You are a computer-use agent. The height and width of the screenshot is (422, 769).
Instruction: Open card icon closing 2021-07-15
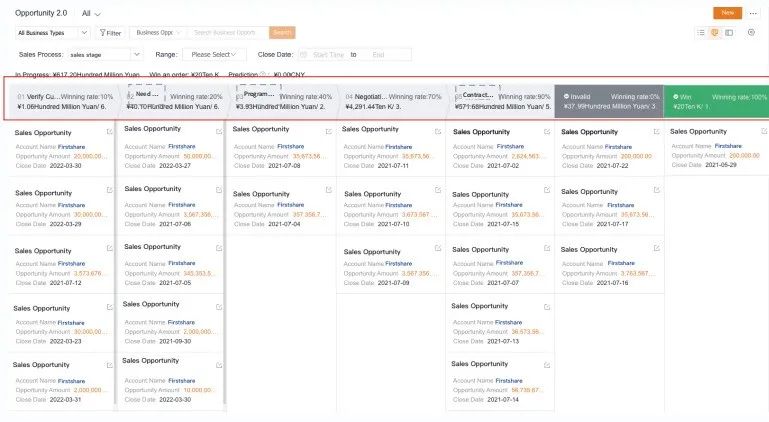pos(547,190)
